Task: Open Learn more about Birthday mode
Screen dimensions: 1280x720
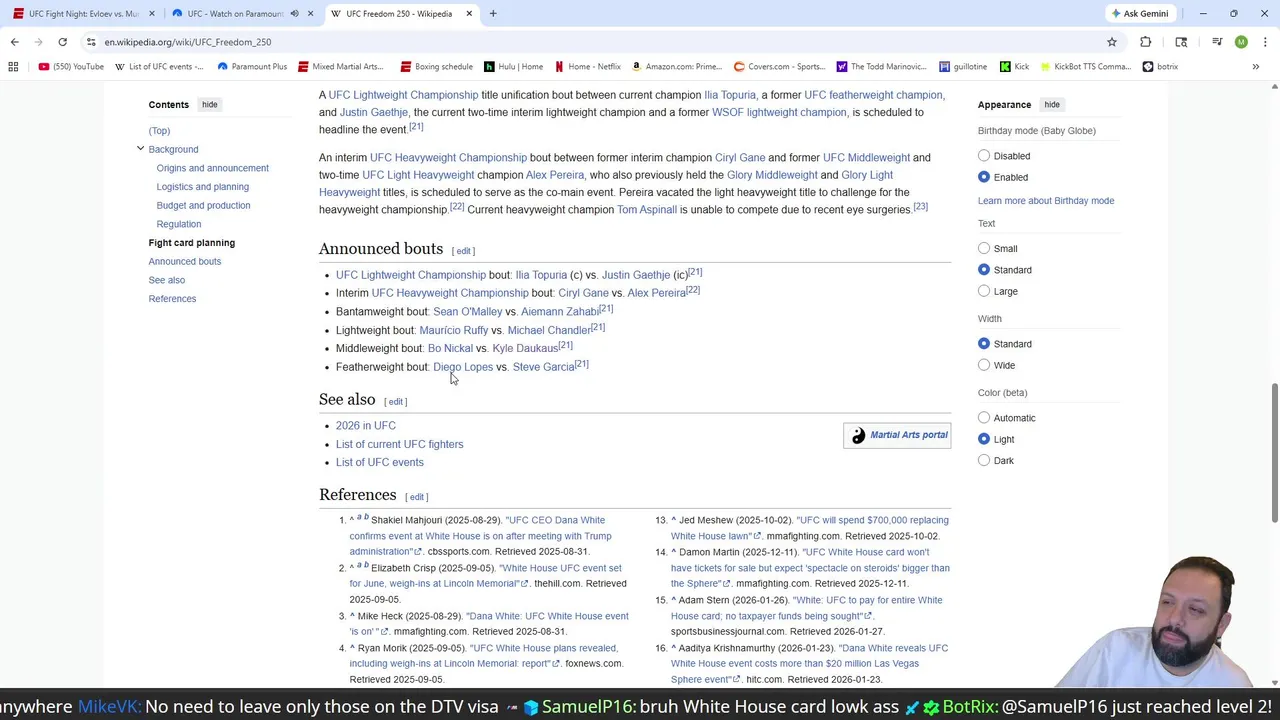Action: click(1046, 201)
